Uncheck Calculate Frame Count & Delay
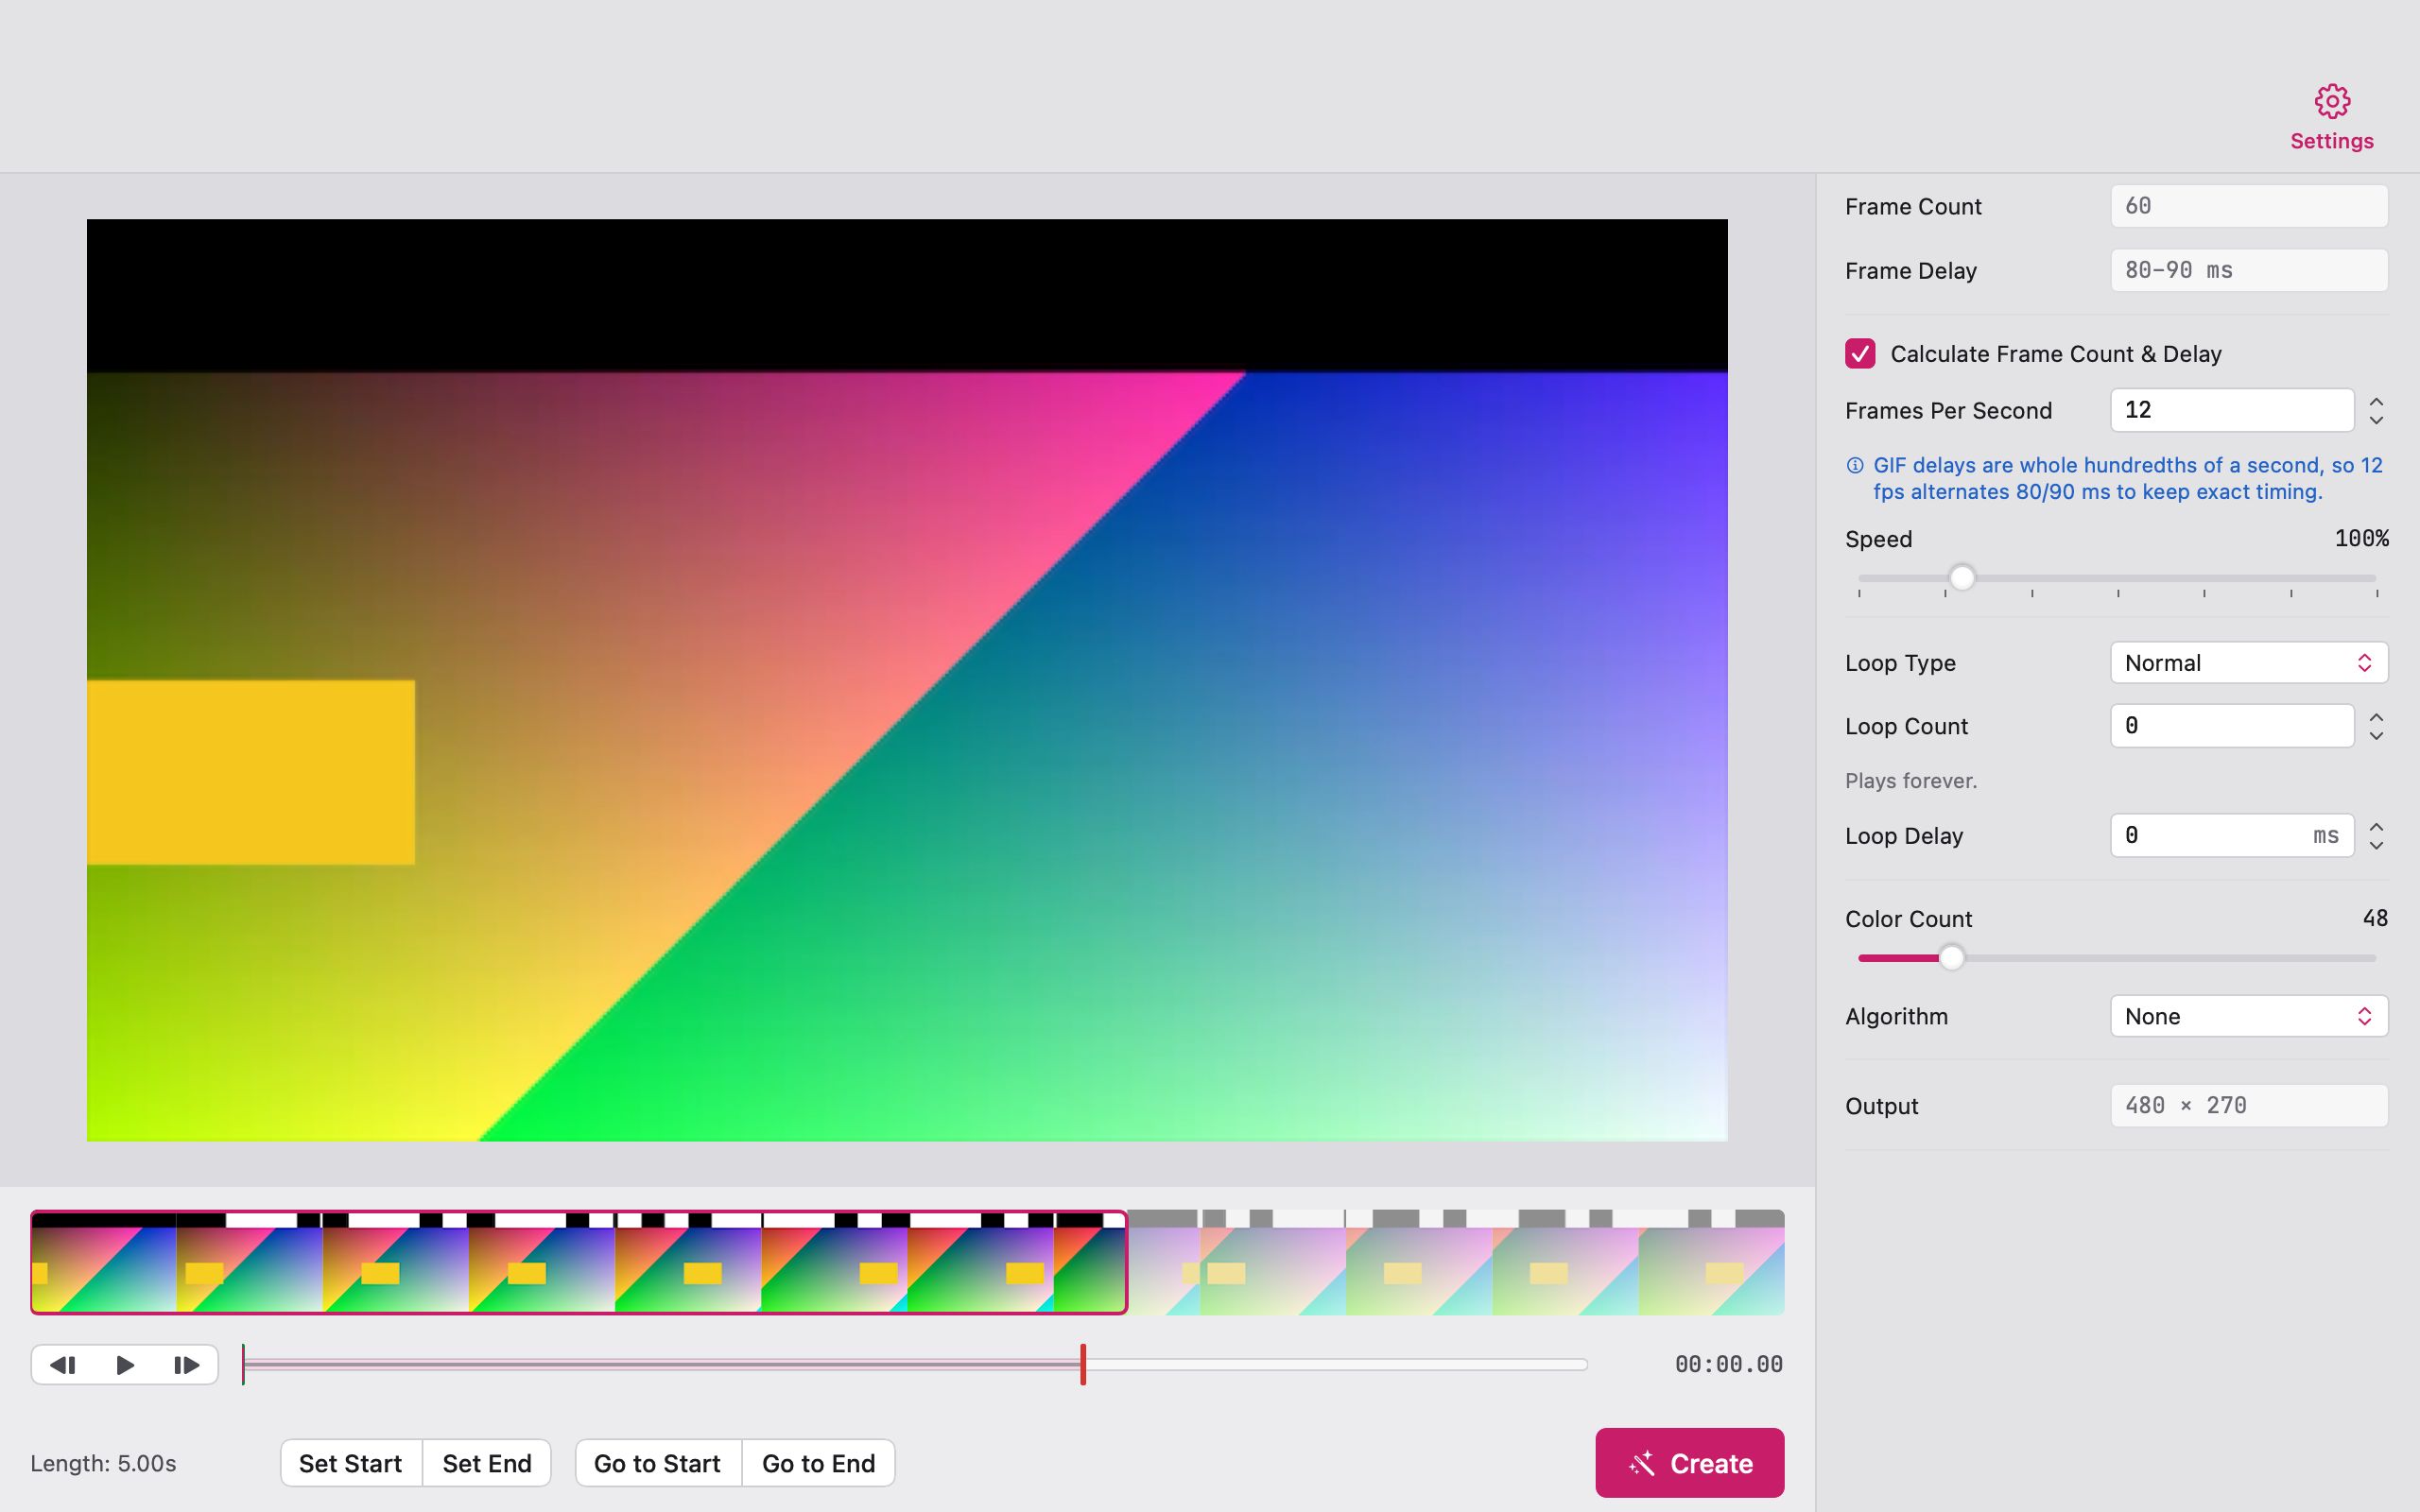The image size is (2420, 1512). [x=1860, y=354]
